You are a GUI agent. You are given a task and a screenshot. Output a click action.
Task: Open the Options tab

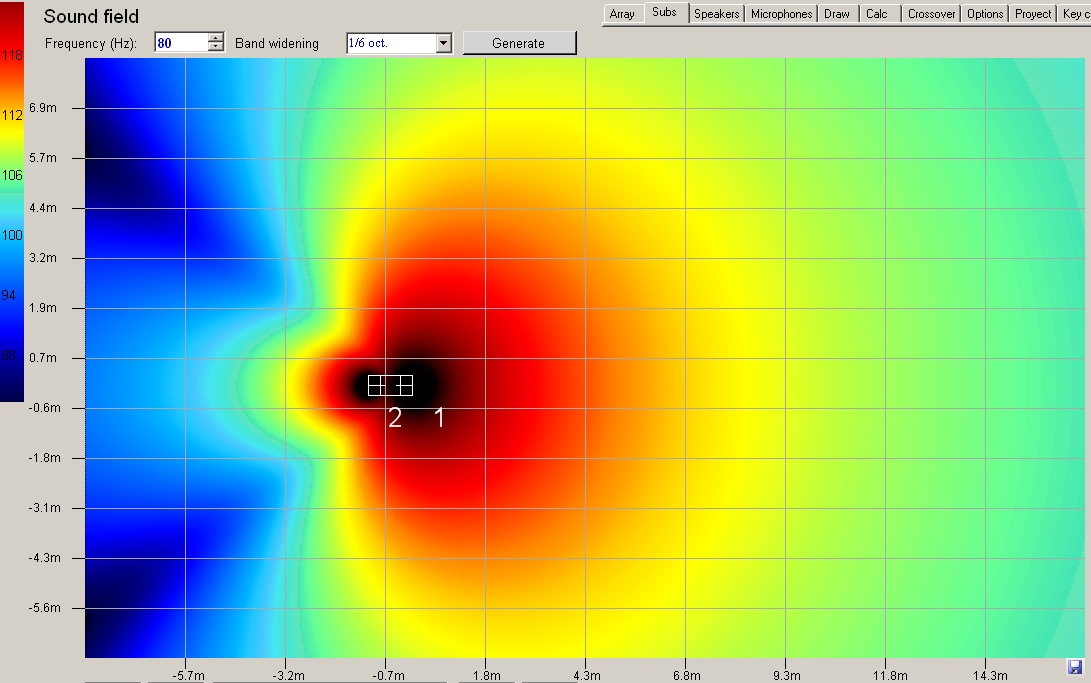click(985, 14)
